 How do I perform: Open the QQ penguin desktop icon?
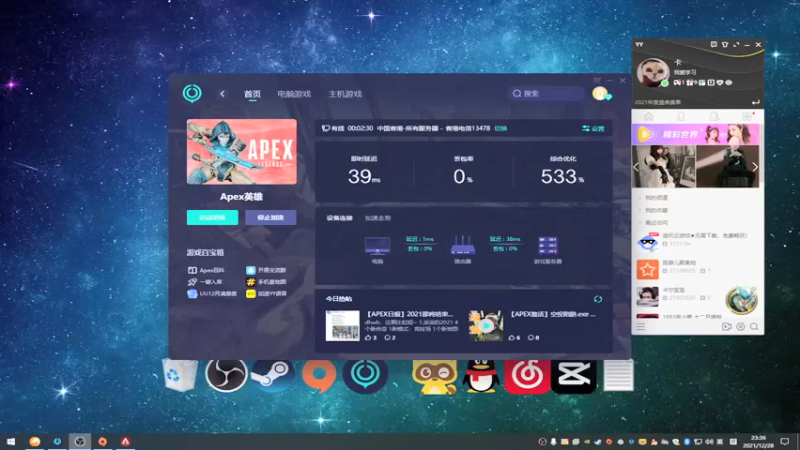480,375
